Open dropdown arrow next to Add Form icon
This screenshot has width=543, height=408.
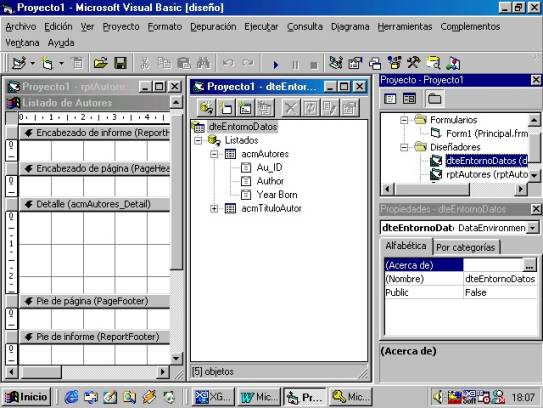pyautogui.click(x=61, y=63)
